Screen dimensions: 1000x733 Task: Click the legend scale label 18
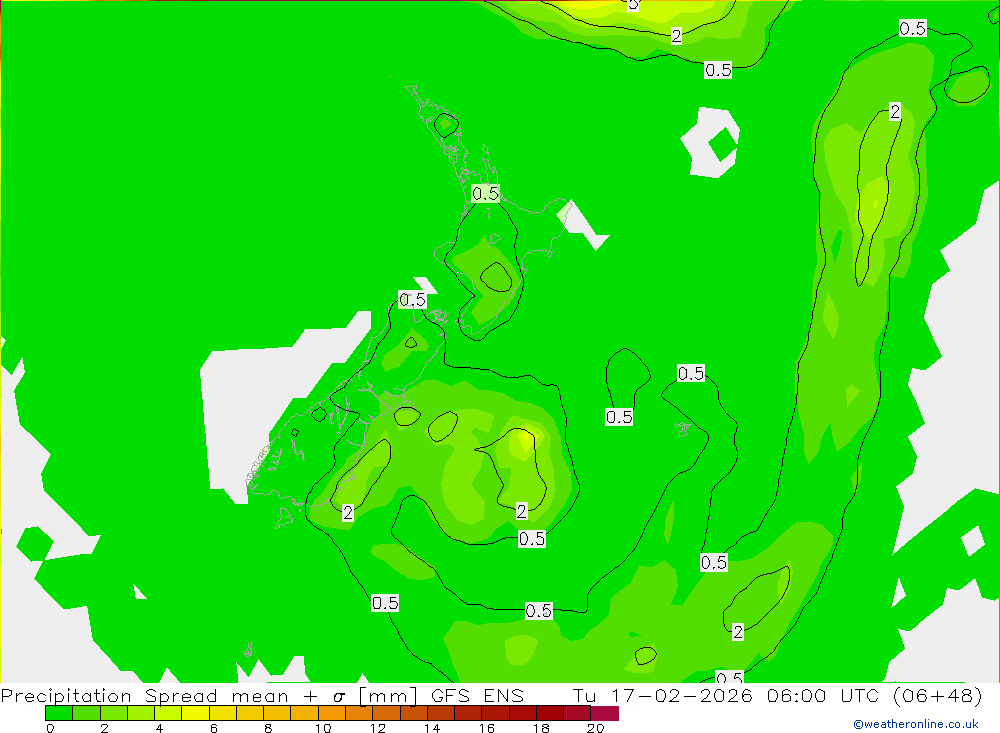tap(541, 728)
